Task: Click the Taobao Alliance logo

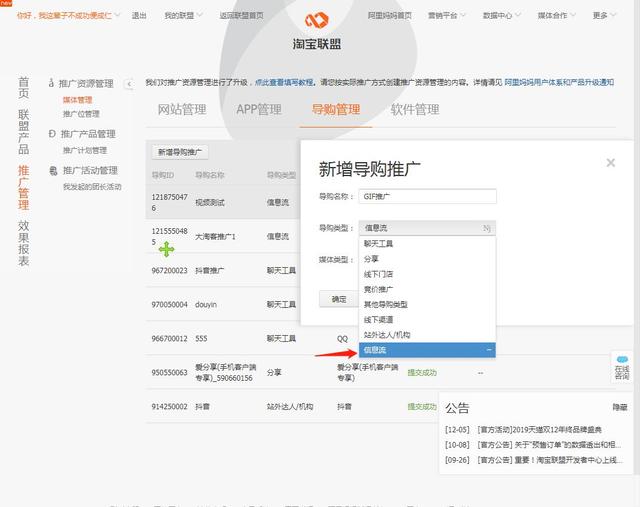Action: pyautogui.click(x=317, y=31)
